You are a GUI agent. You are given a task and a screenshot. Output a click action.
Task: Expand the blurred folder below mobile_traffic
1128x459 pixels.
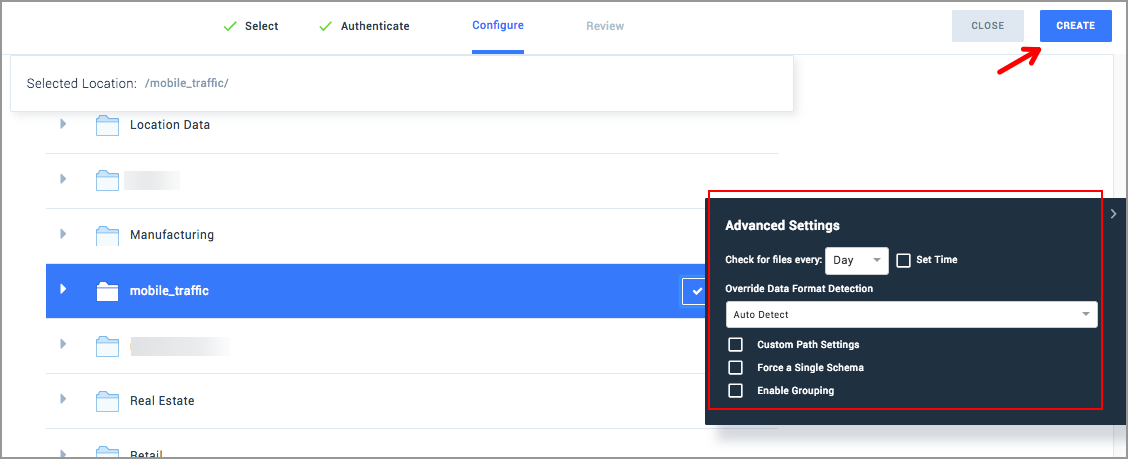(x=63, y=345)
